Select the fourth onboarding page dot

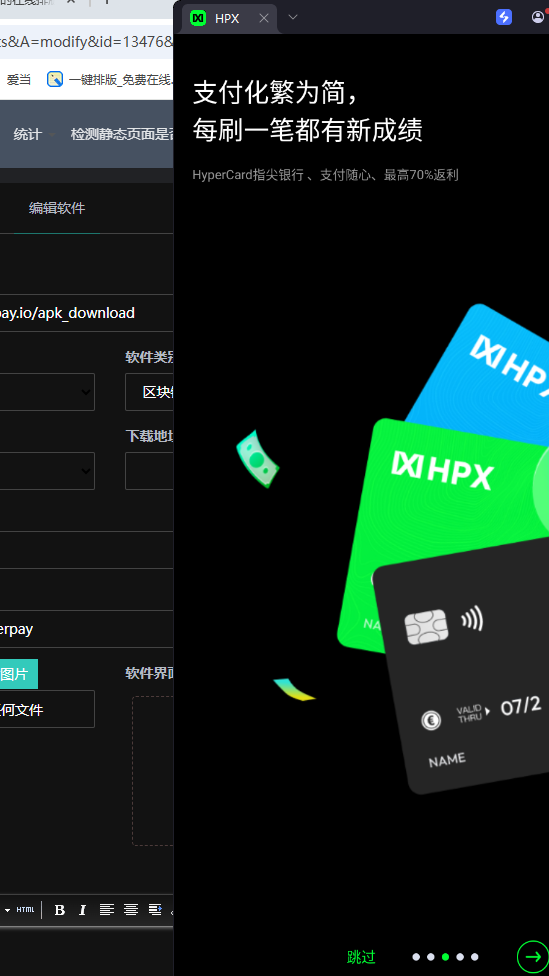[x=460, y=957]
